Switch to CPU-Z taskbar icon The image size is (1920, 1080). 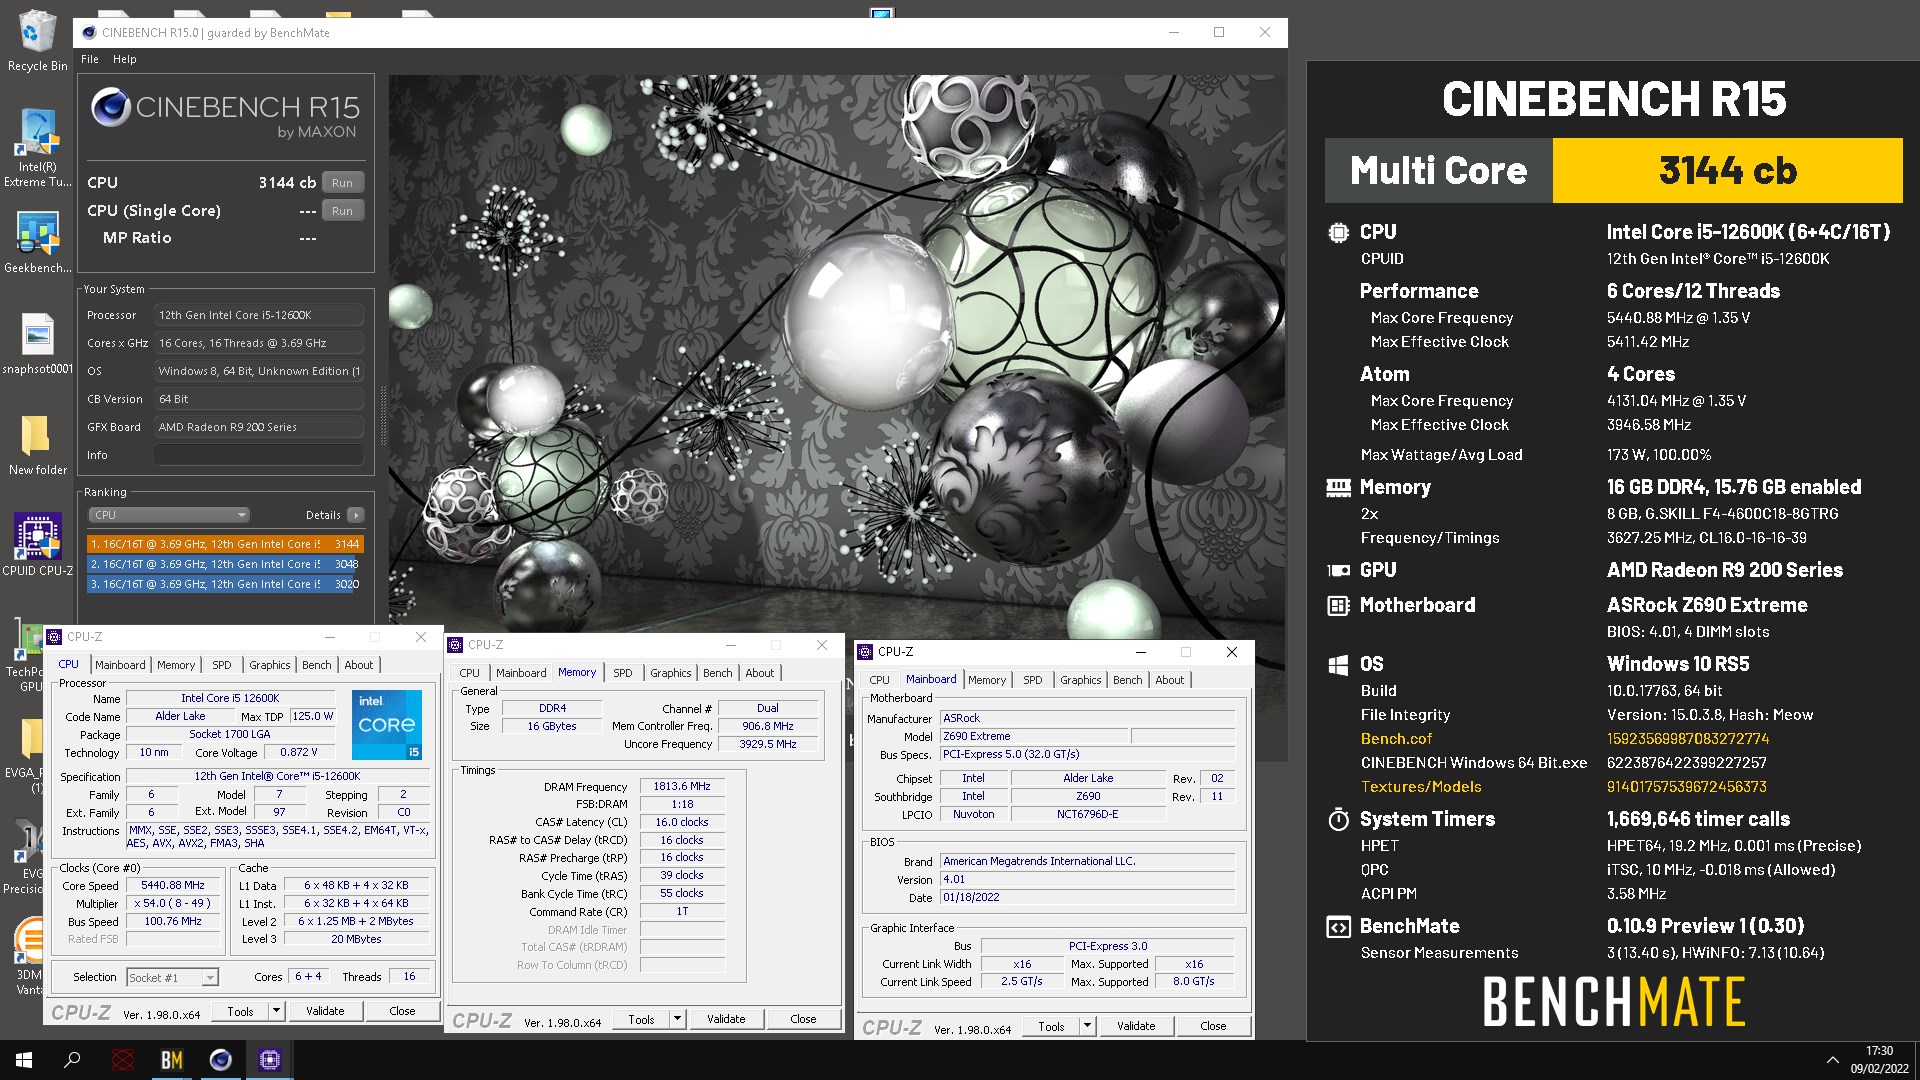pos(269,1060)
